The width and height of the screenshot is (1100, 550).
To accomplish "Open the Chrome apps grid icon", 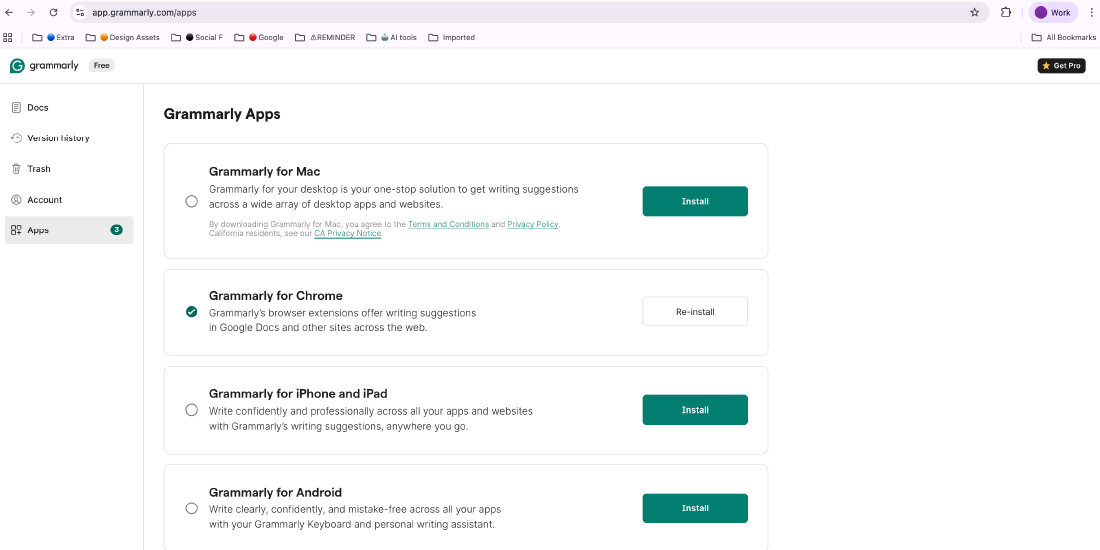I will pos(8,37).
